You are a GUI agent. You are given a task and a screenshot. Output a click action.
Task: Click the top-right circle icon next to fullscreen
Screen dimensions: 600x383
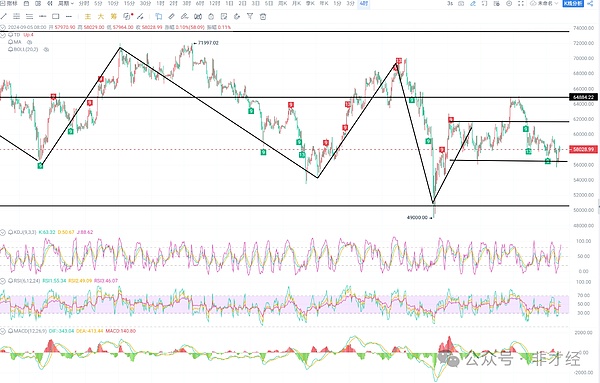509,3
